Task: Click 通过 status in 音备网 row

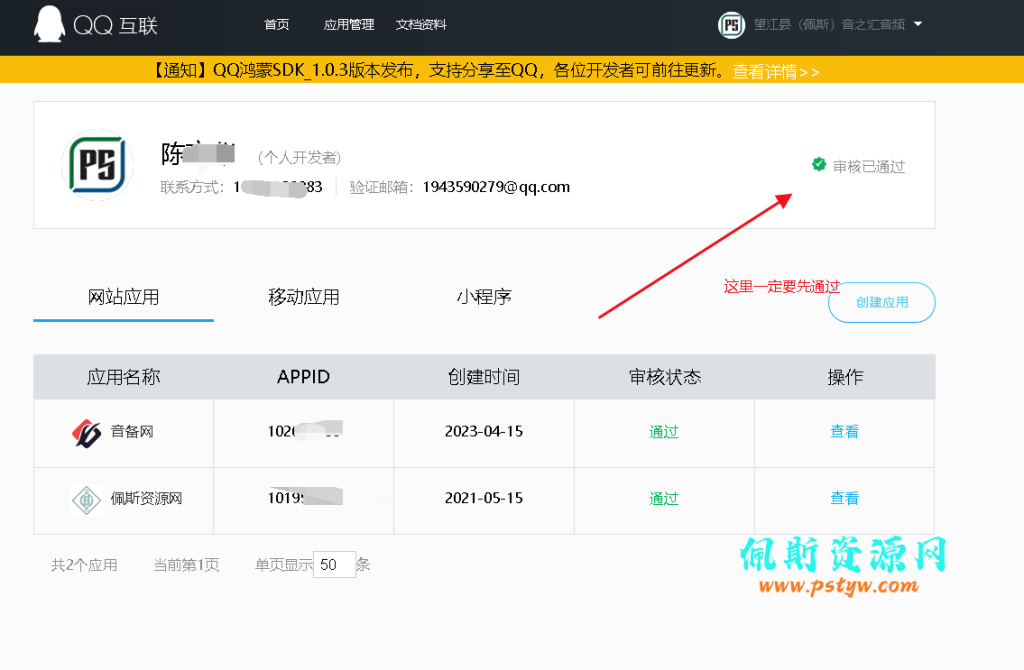Action: click(x=664, y=432)
